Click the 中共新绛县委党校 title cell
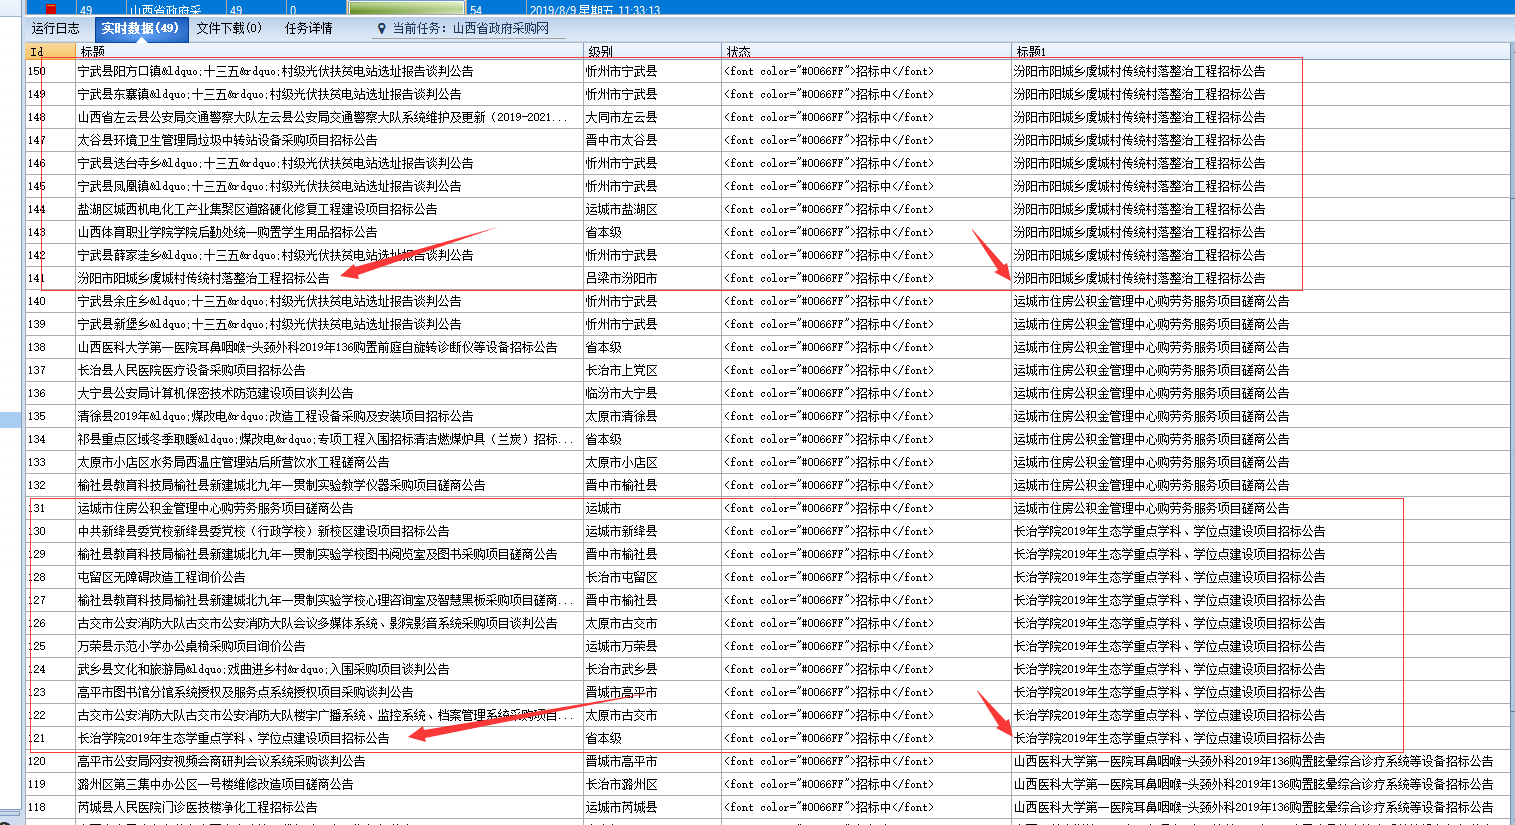 point(330,531)
